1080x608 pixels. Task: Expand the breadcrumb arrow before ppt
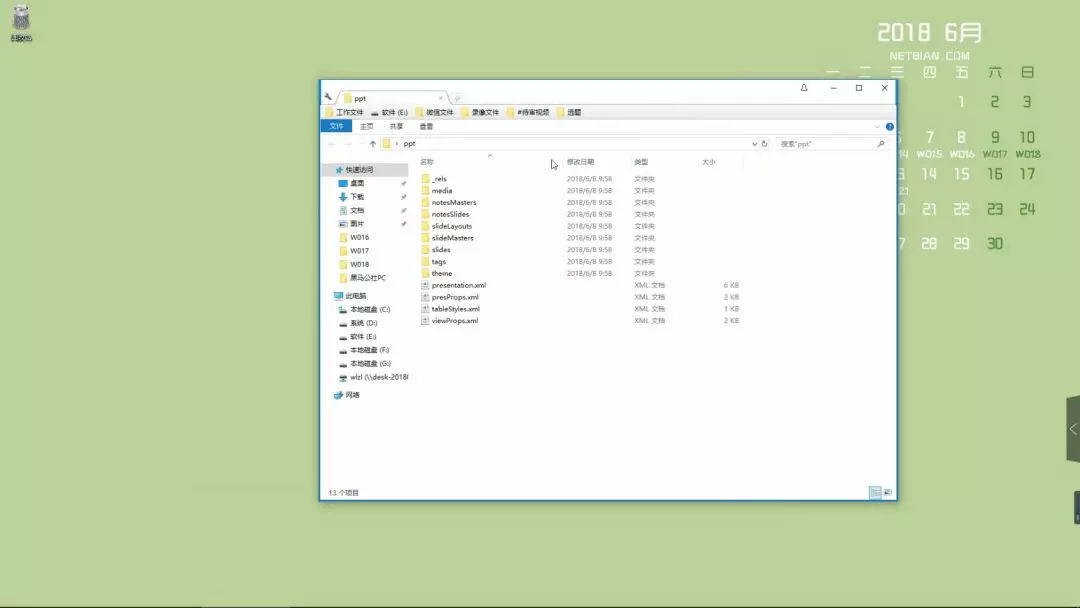(x=397, y=144)
